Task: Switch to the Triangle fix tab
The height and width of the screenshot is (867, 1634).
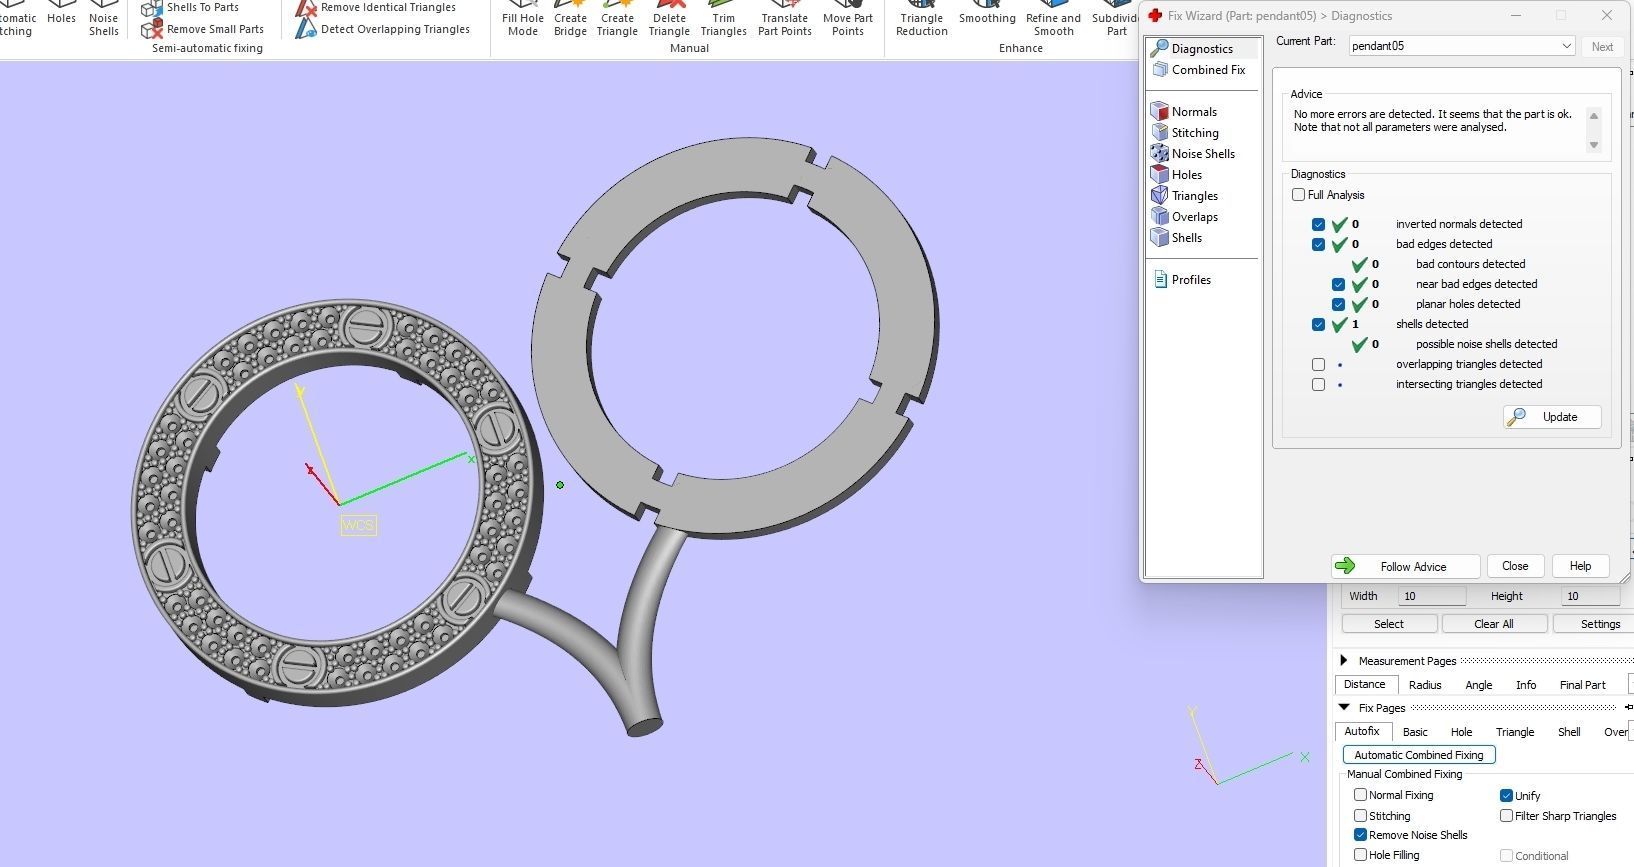Action: click(x=1515, y=732)
